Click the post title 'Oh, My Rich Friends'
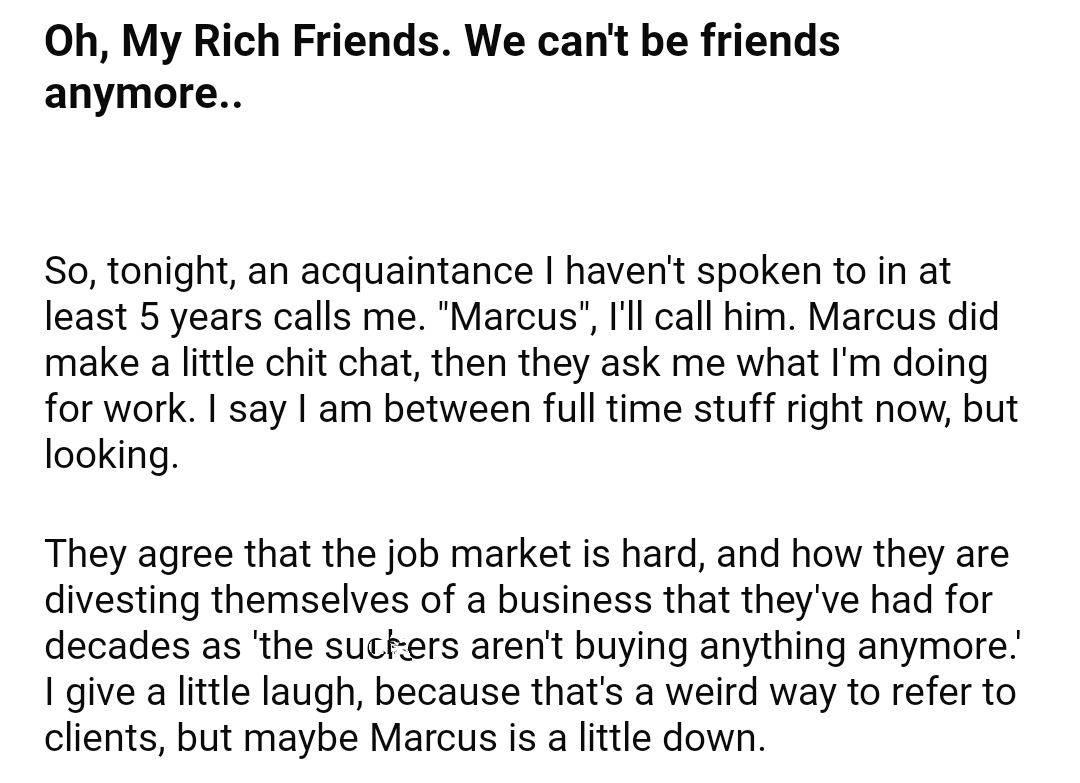Image resolution: width=1080 pixels, height=783 pixels. pyautogui.click(x=242, y=41)
